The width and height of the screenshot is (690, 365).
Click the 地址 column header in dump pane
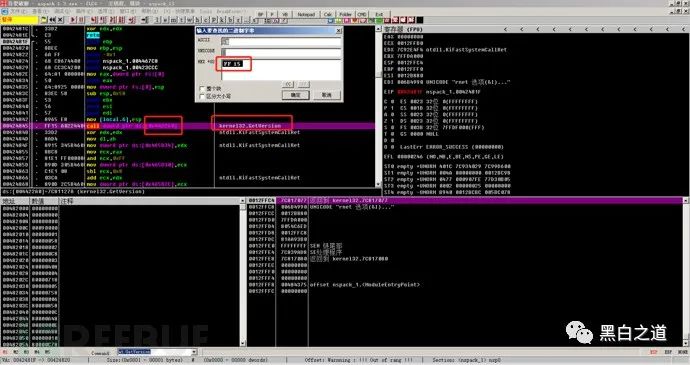(15, 201)
